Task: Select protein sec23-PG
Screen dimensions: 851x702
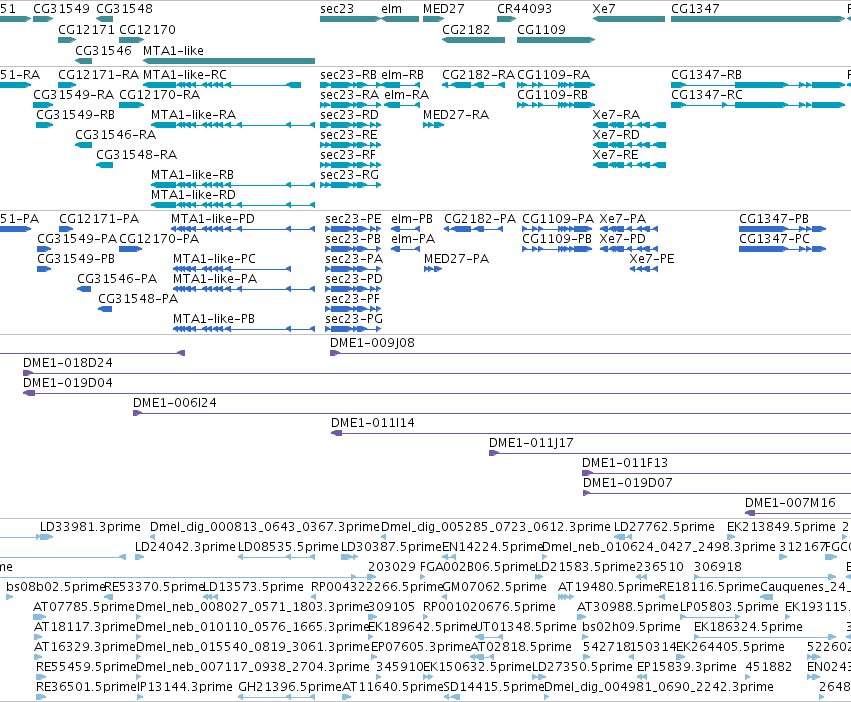Action: [x=353, y=329]
